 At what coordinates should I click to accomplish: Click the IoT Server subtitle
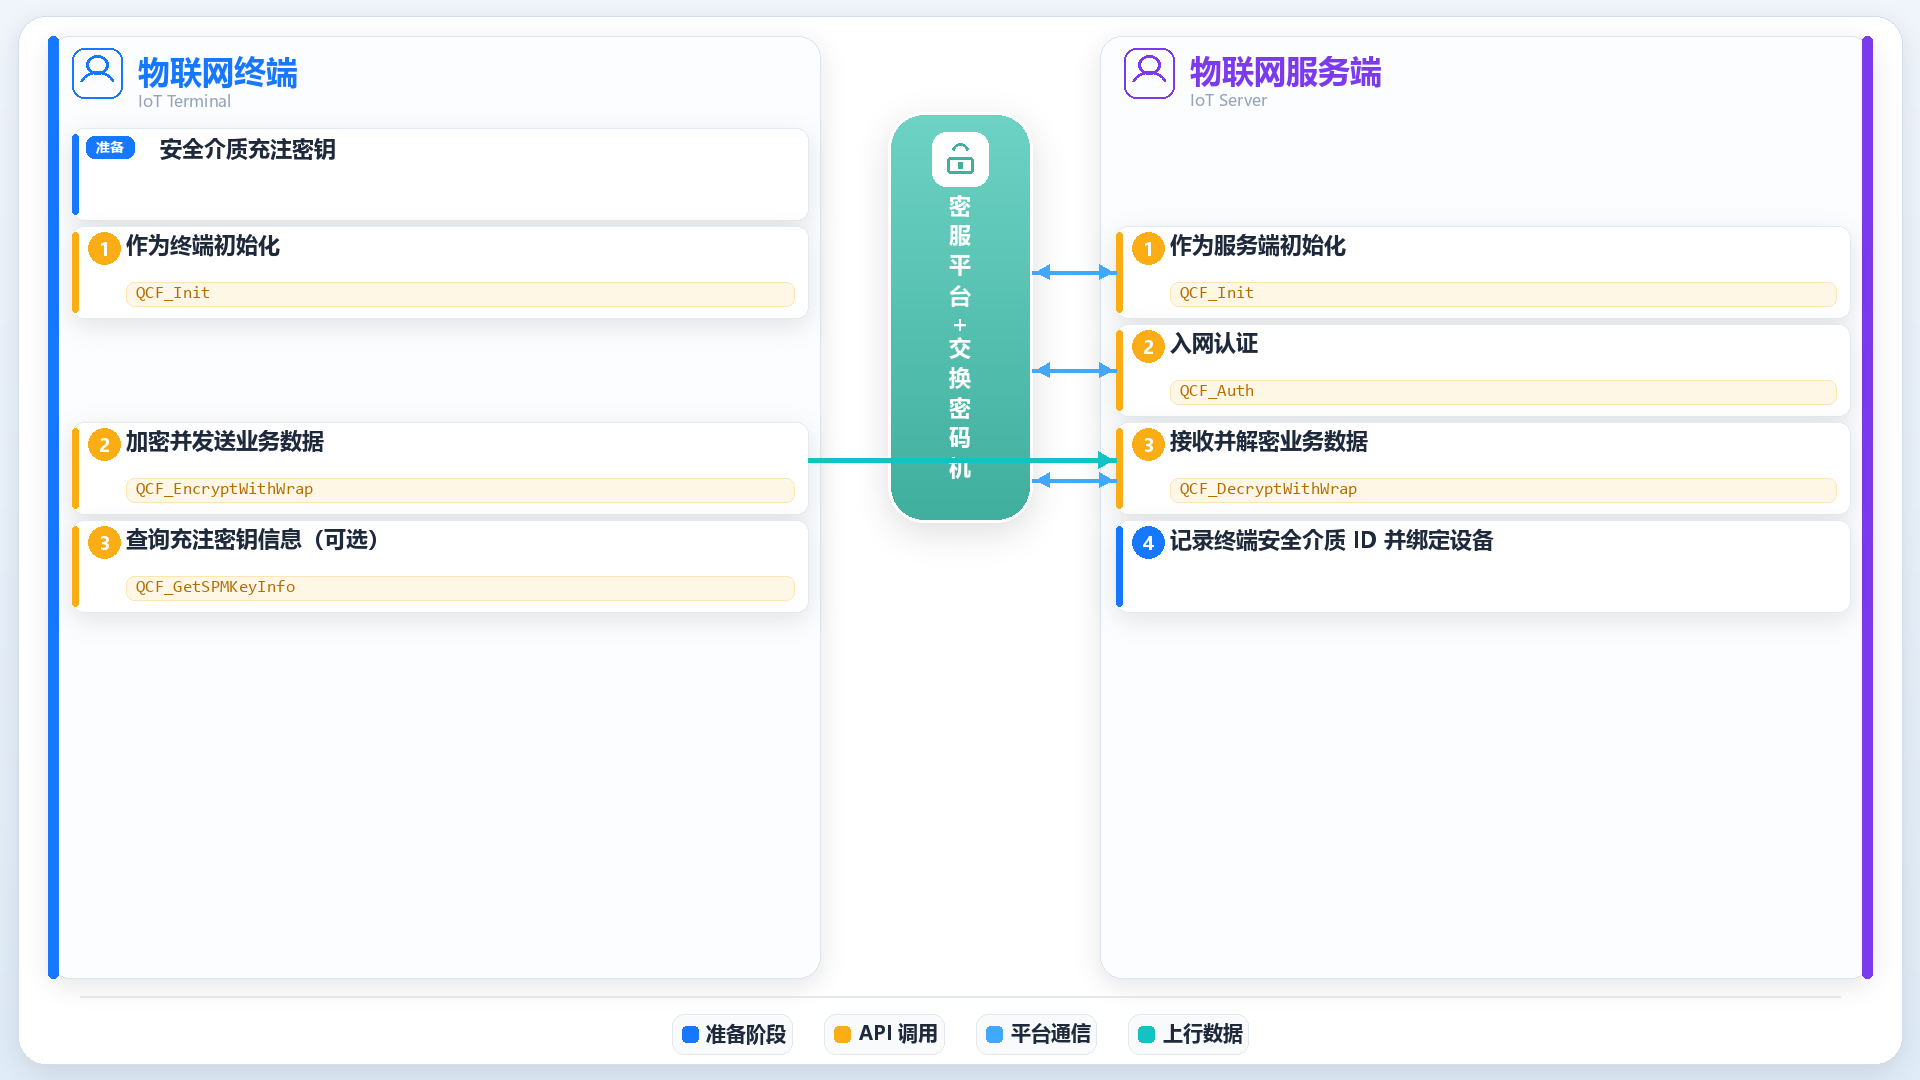(x=1228, y=100)
